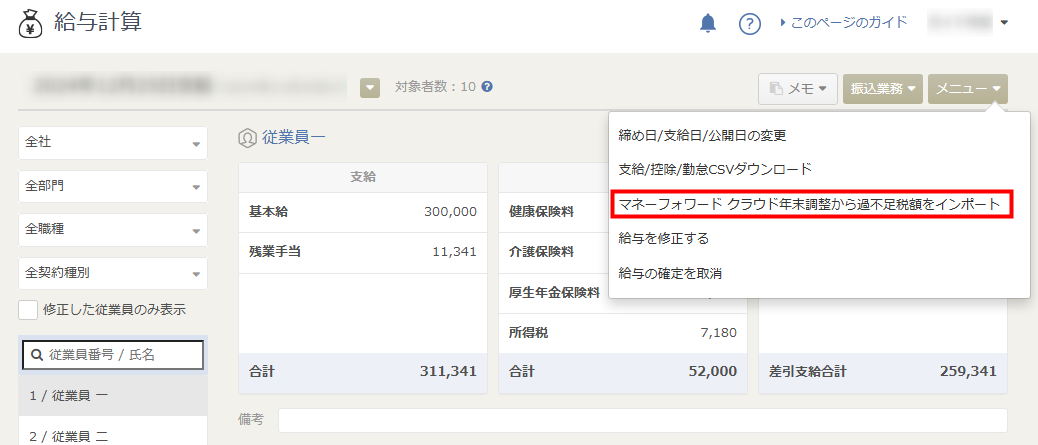Viewport: 1038px width, 445px height.
Task: Click the notification bell icon
Action: [708, 23]
